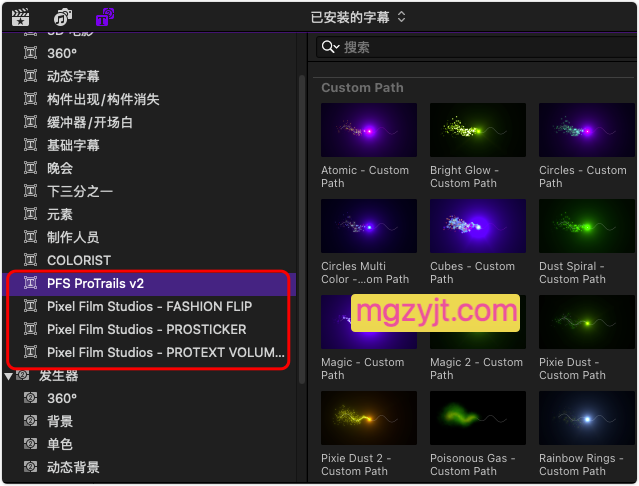
Task: Open the Libraries sidebar clapperboard icon
Action: [20, 17]
